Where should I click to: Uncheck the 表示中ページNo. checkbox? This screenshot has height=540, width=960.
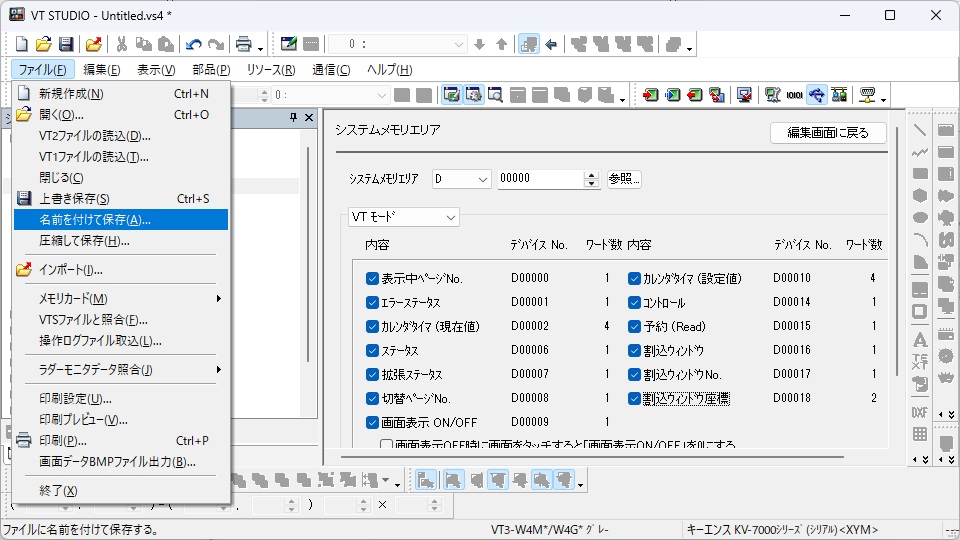[372, 279]
